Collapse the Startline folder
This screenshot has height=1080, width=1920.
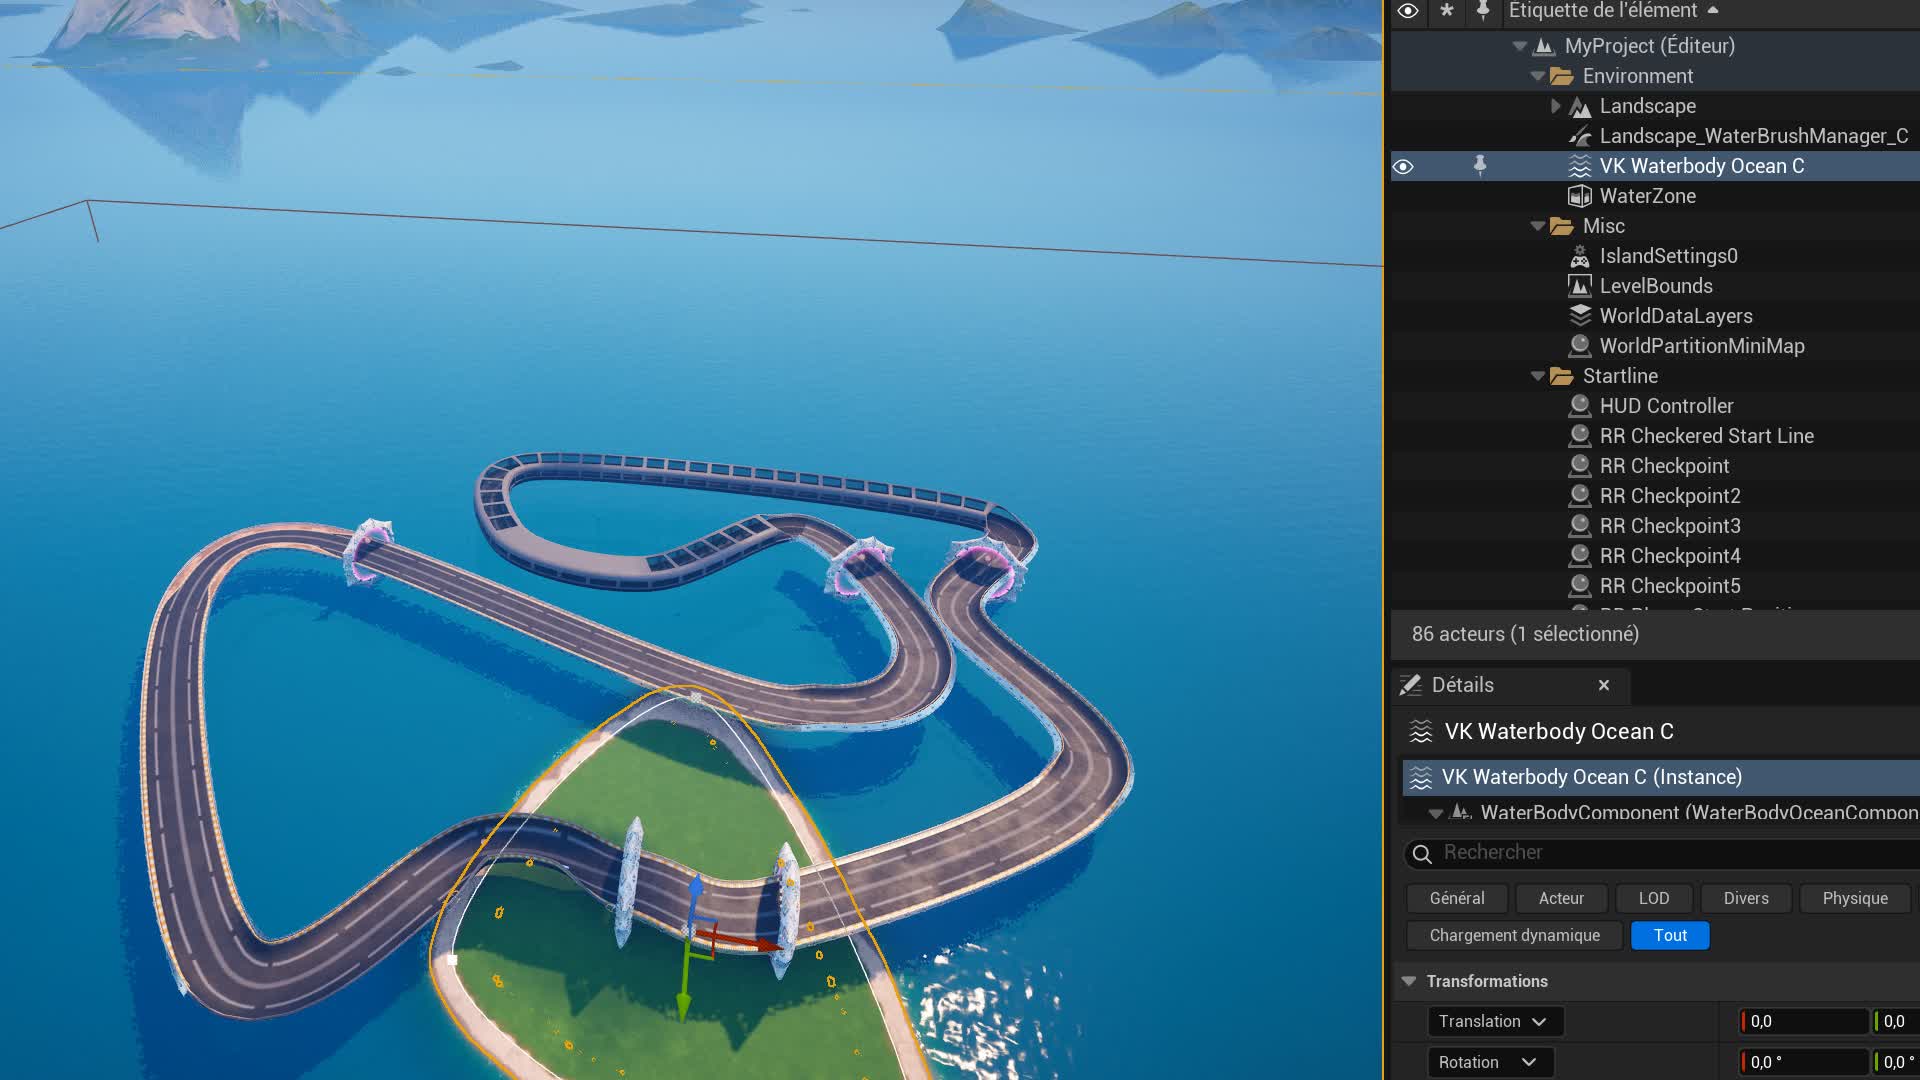[x=1538, y=376]
